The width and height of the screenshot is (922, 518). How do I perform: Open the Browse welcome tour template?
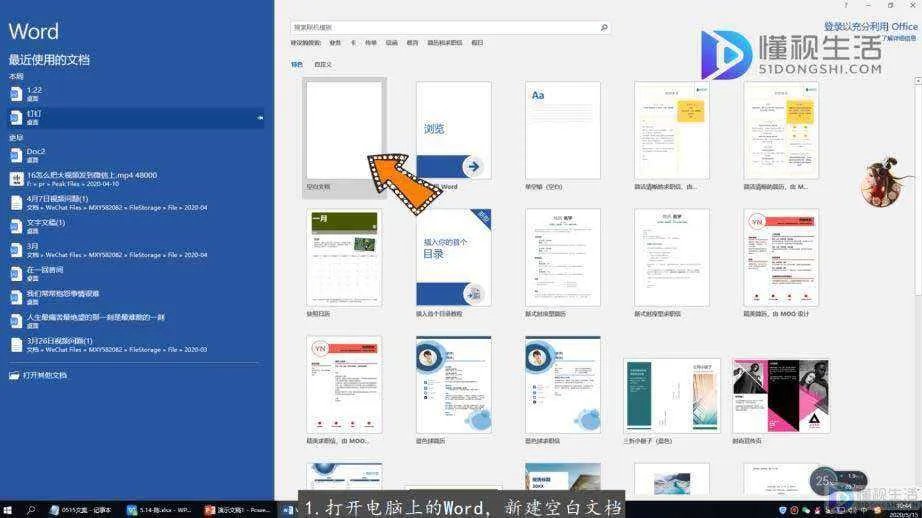tap(453, 130)
